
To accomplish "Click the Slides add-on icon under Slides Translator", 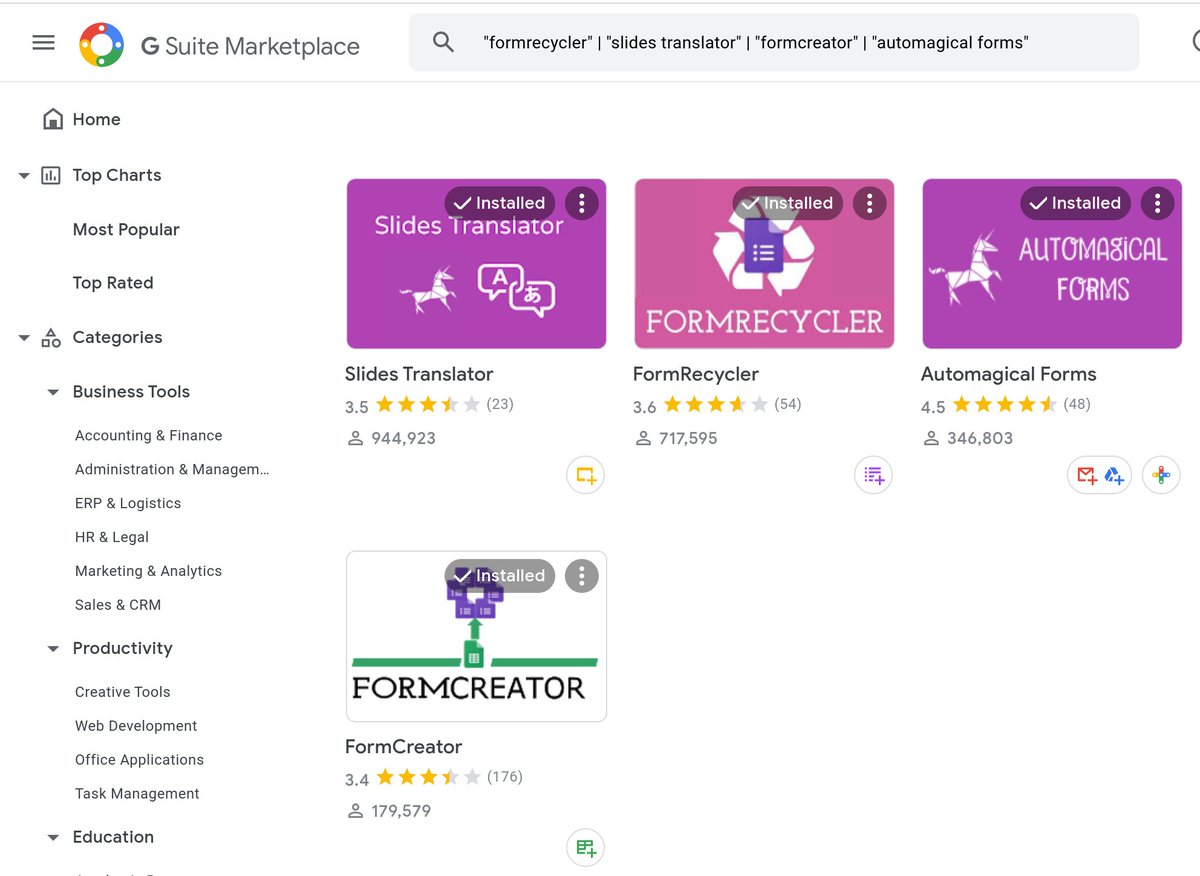I will coord(585,475).
